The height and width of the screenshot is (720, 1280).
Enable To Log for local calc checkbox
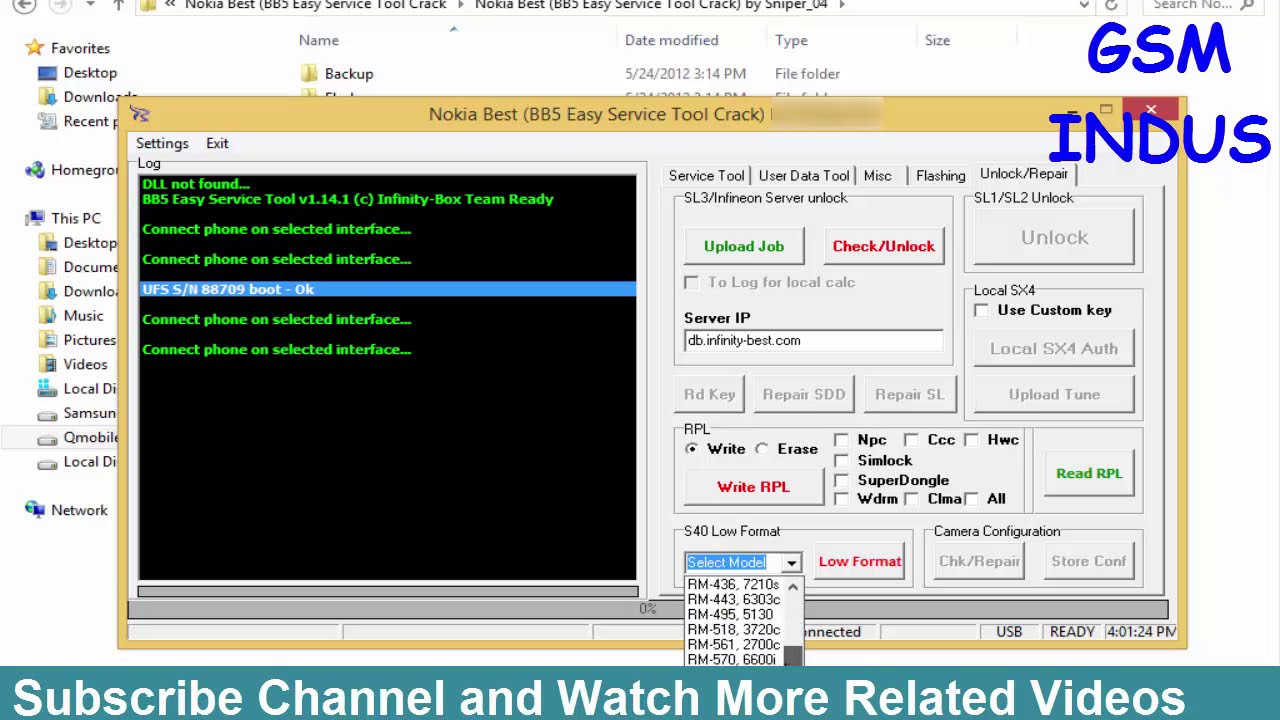point(691,282)
